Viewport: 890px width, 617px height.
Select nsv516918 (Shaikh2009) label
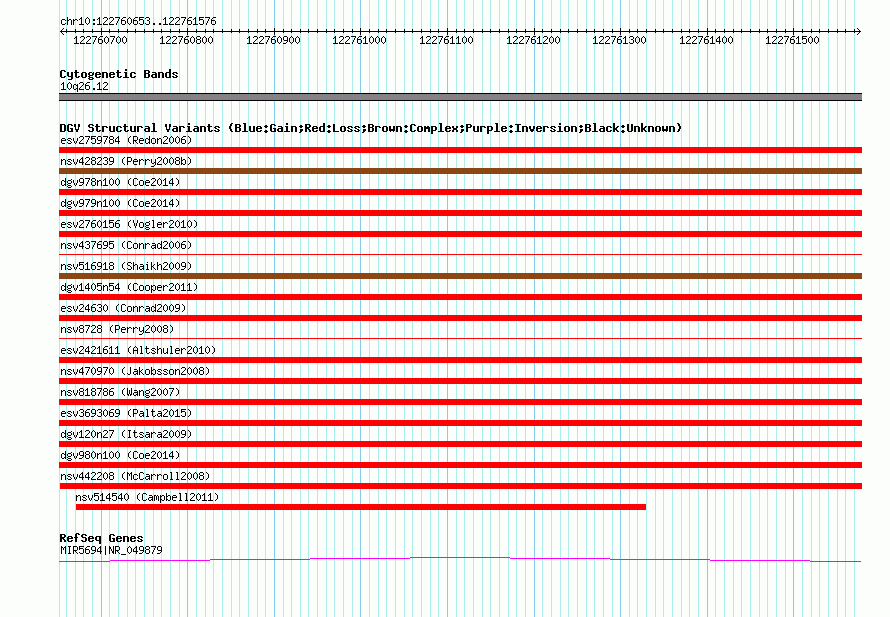[126, 266]
